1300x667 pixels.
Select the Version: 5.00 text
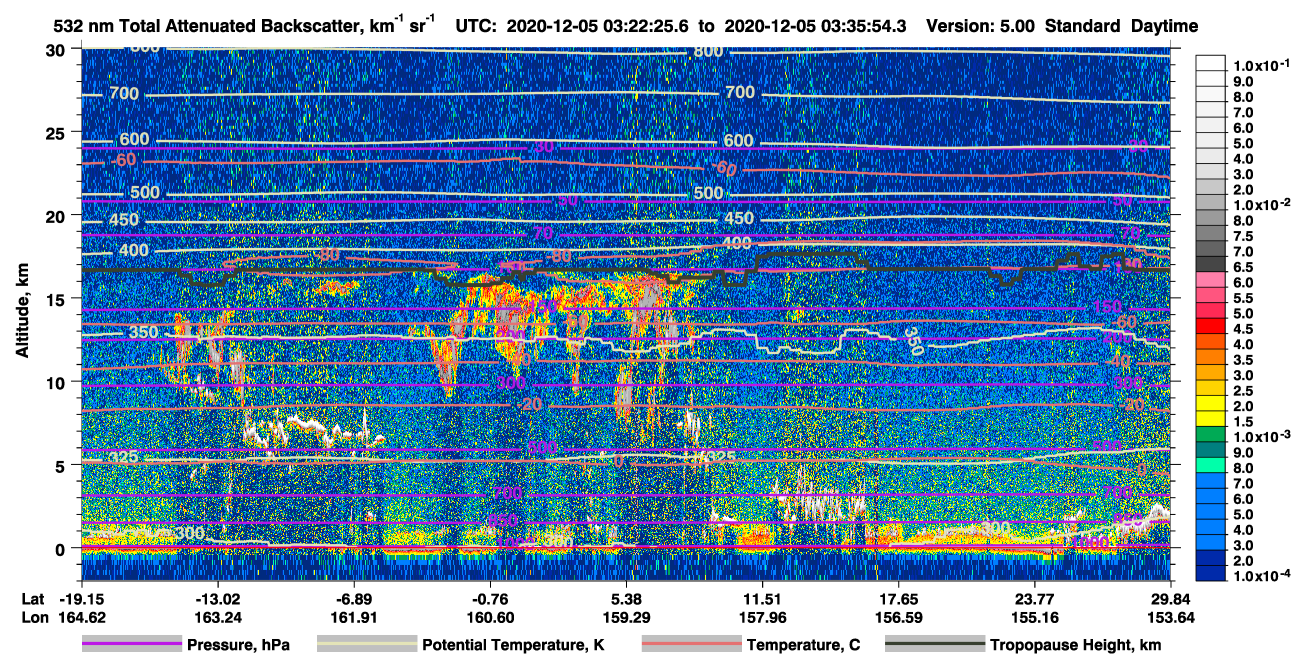980,27
